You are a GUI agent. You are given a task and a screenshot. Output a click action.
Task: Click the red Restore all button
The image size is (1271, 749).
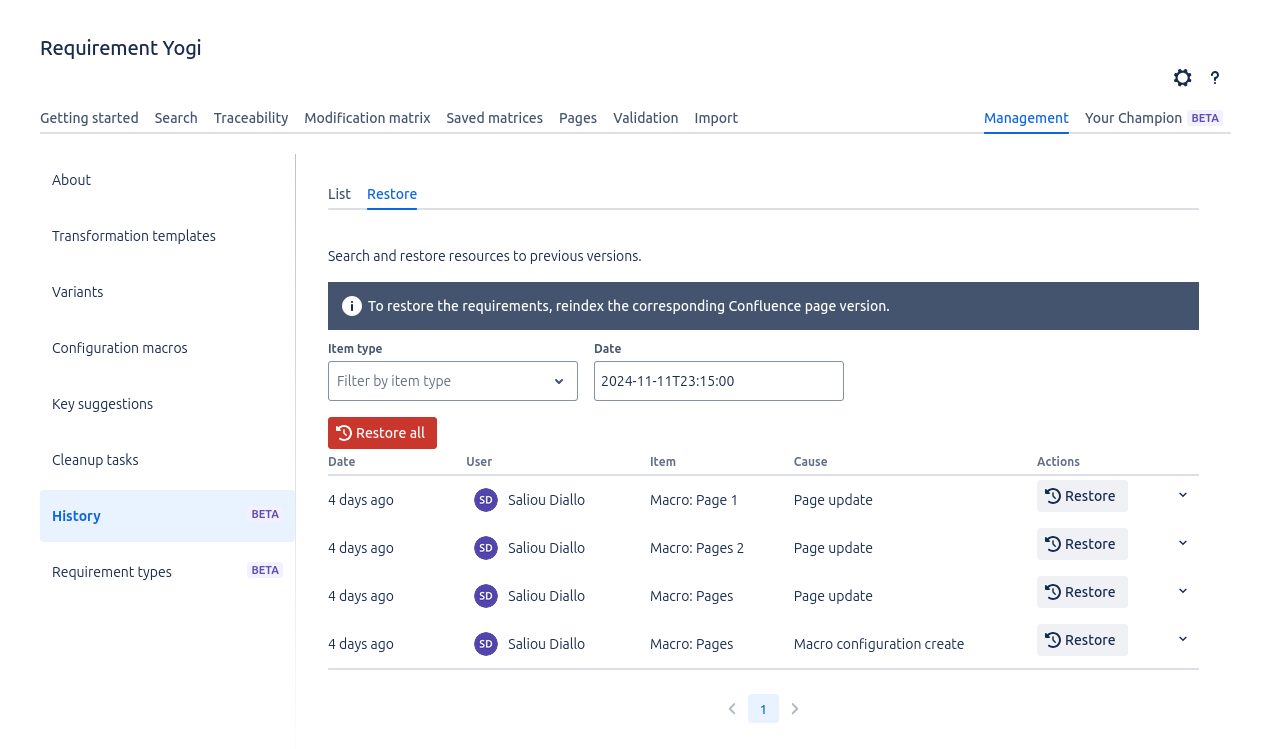(382, 433)
